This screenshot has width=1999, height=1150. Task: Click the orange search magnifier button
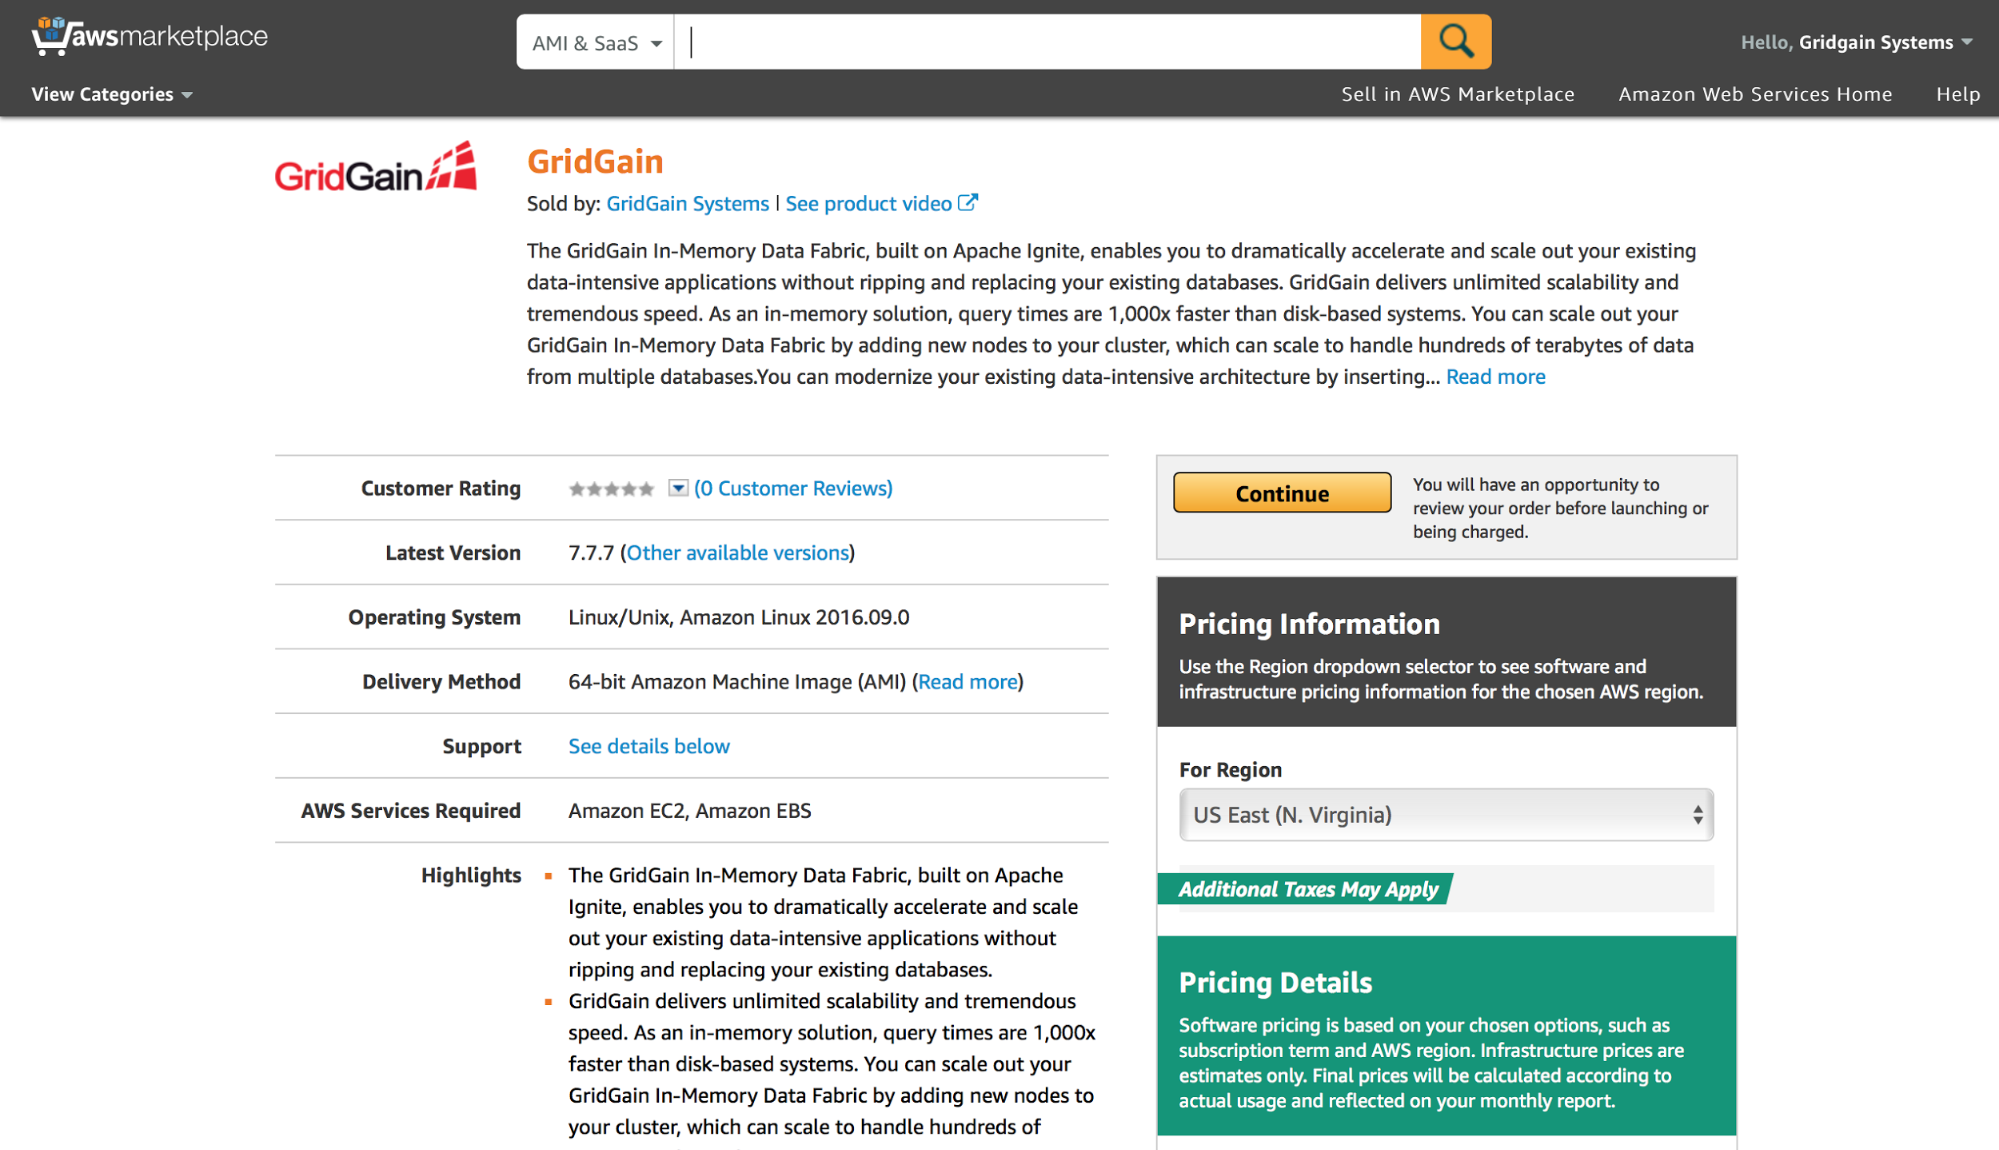pos(1455,42)
